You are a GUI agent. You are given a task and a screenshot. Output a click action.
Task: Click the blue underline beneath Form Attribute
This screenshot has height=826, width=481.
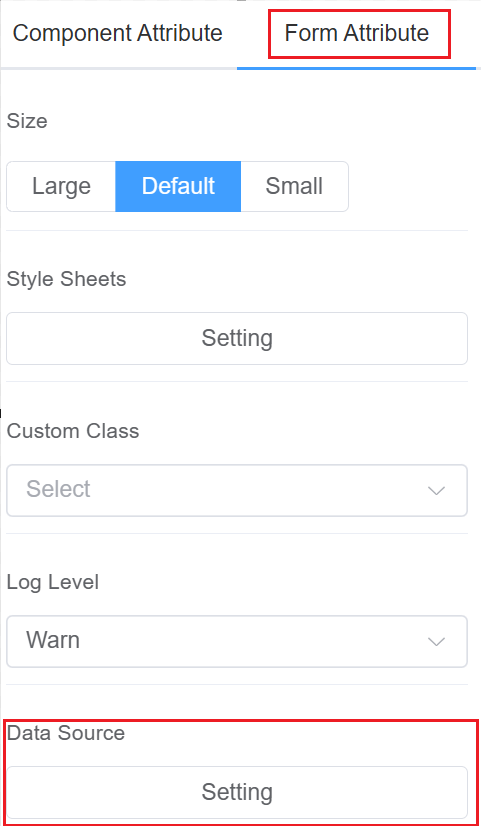tap(357, 68)
